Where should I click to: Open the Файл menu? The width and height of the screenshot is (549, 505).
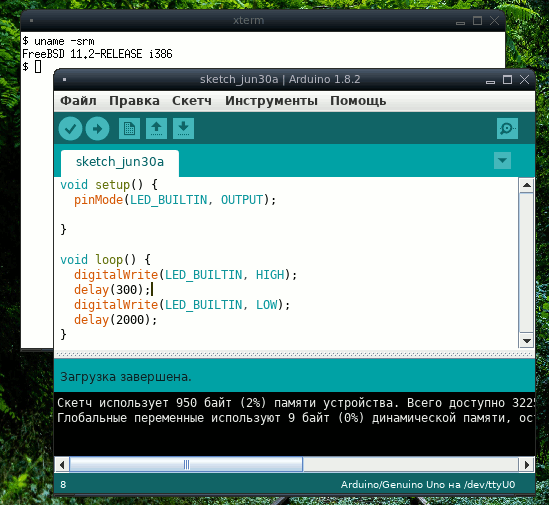coord(78,101)
